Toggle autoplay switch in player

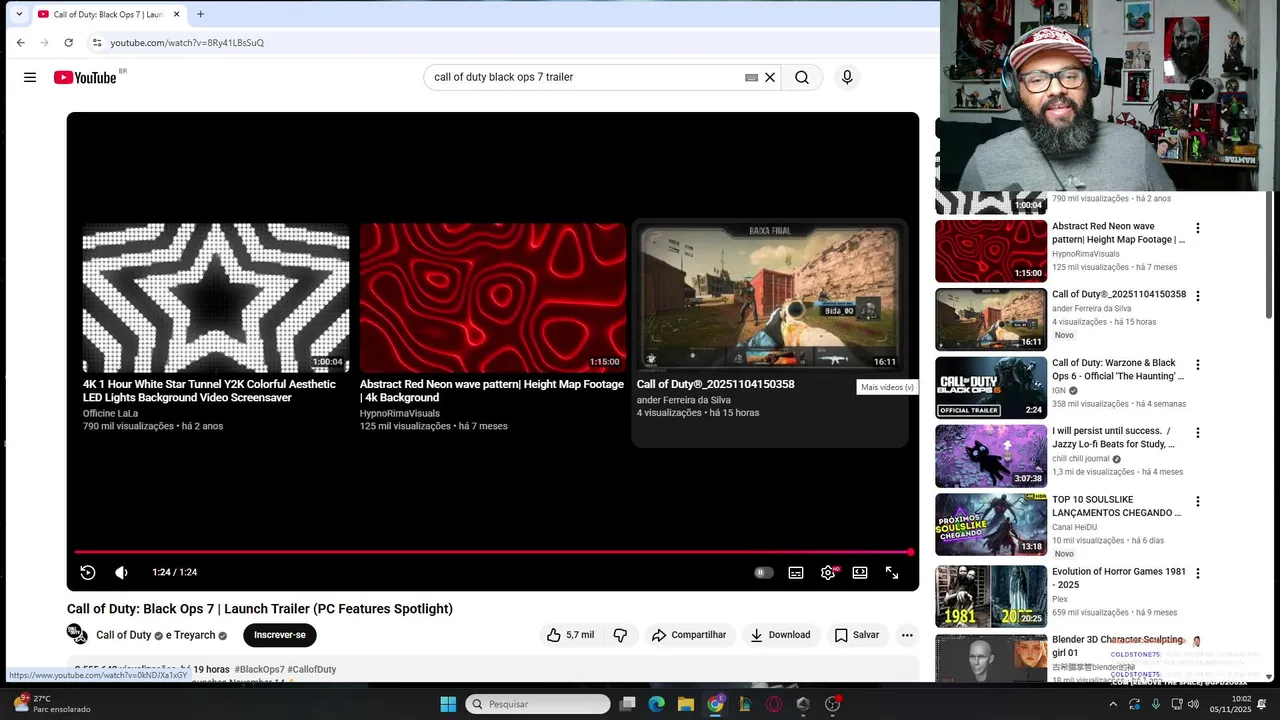pos(764,572)
